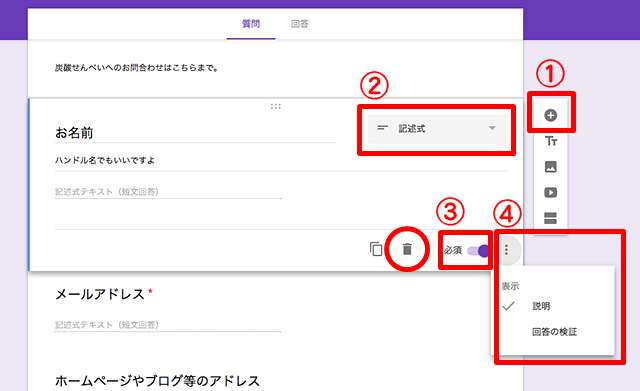Screen dimensions: 640x391
Task: Grab the drag handle above お名前
Action: coord(276,107)
